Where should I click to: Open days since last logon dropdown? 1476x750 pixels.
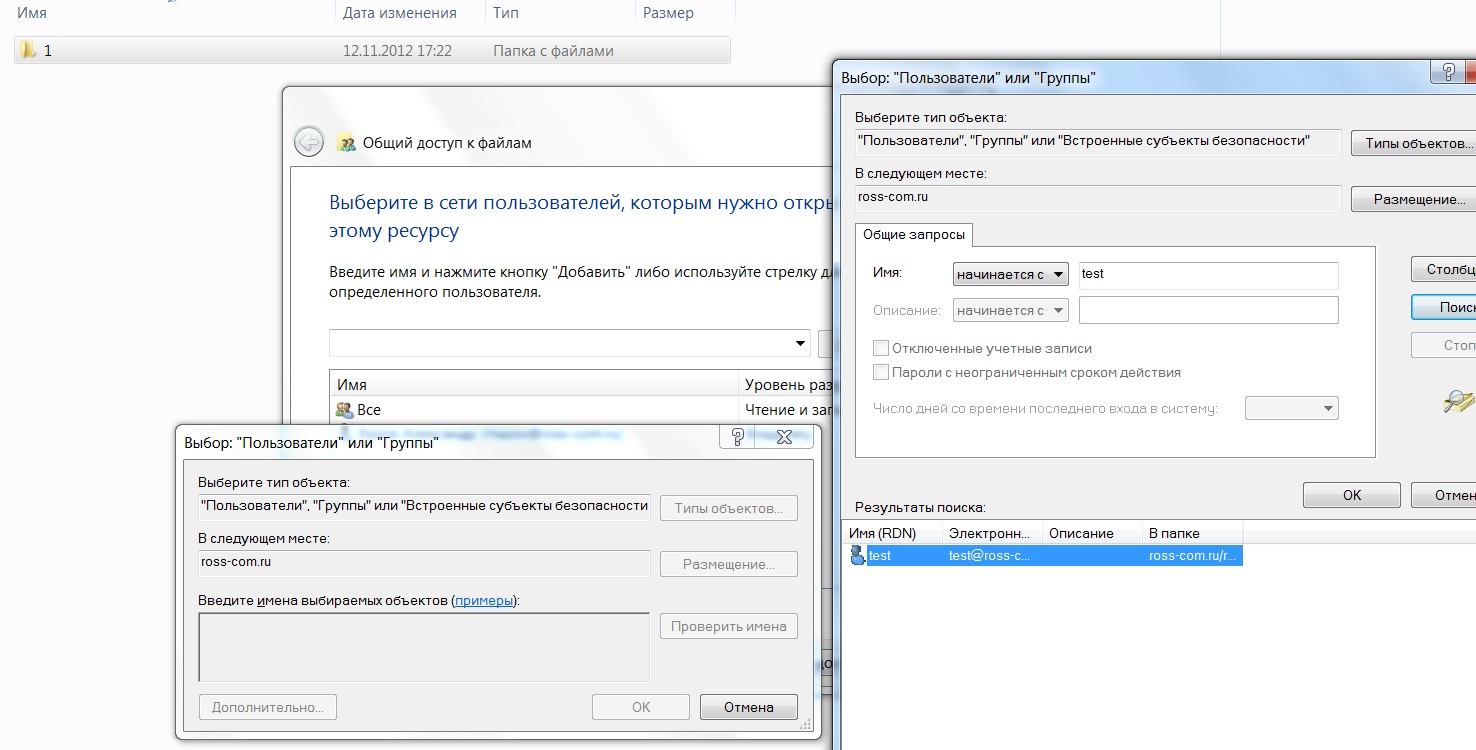click(x=1291, y=408)
